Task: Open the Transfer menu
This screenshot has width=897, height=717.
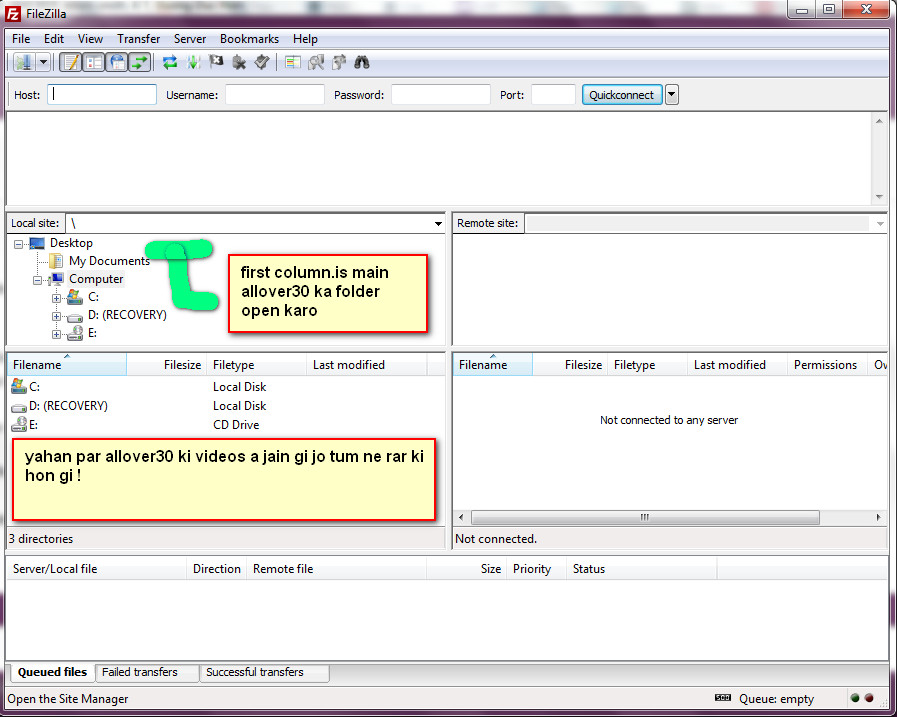Action: point(138,39)
